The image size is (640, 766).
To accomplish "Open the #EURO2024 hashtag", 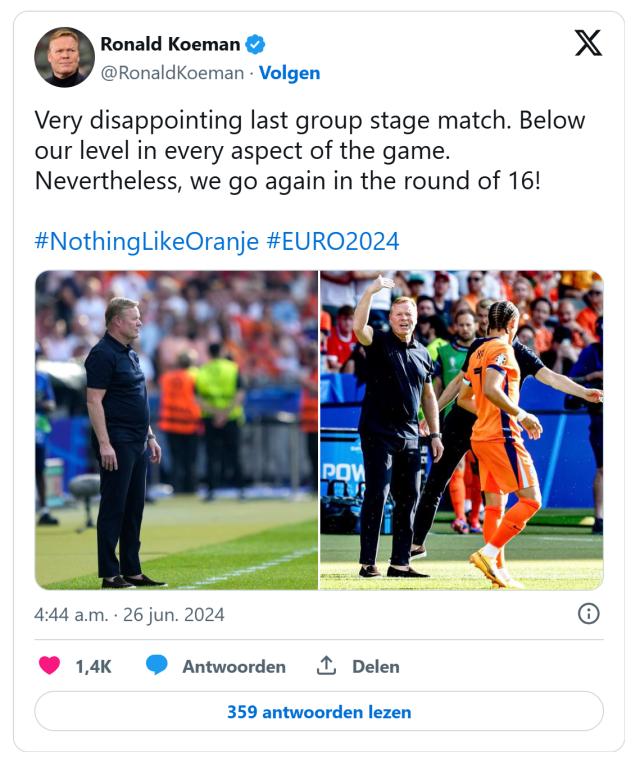I will click(332, 241).
